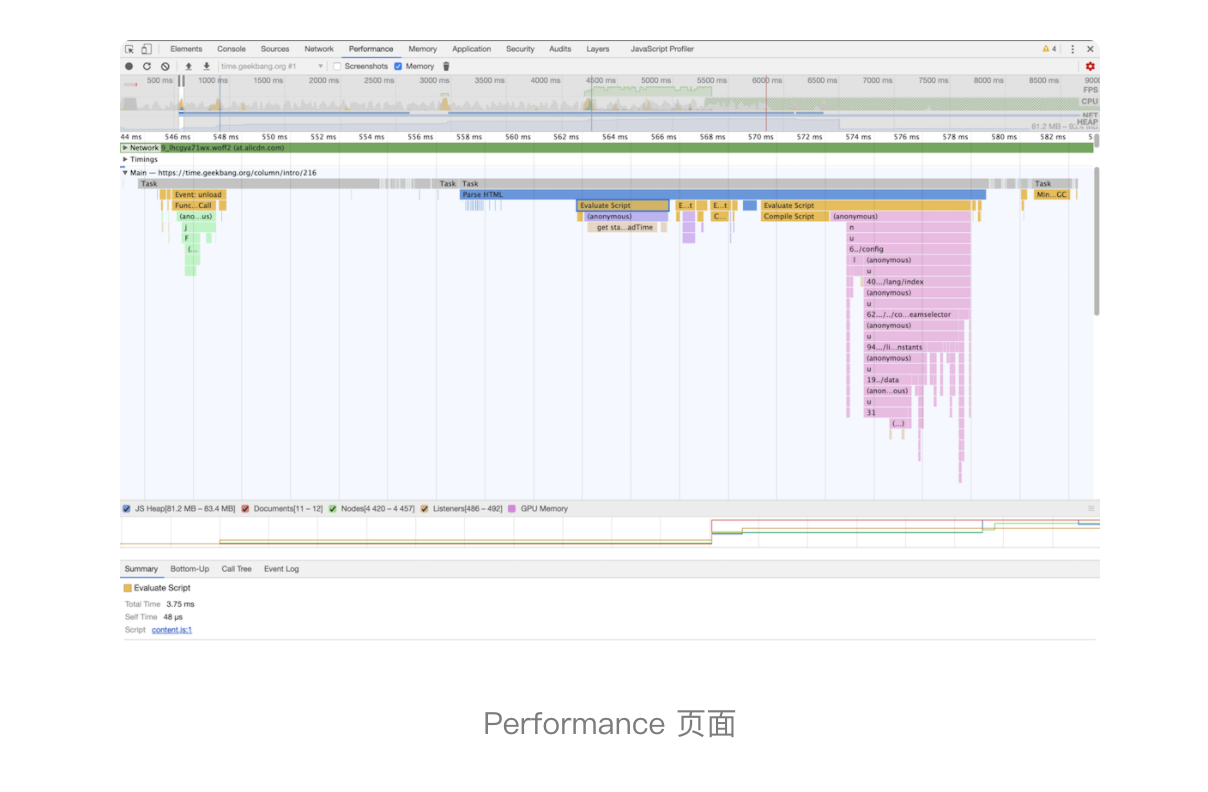This screenshot has width=1208, height=792.
Task: Click the network request 9_lhcgya71wx.woff2 bar
Action: coord(627,148)
